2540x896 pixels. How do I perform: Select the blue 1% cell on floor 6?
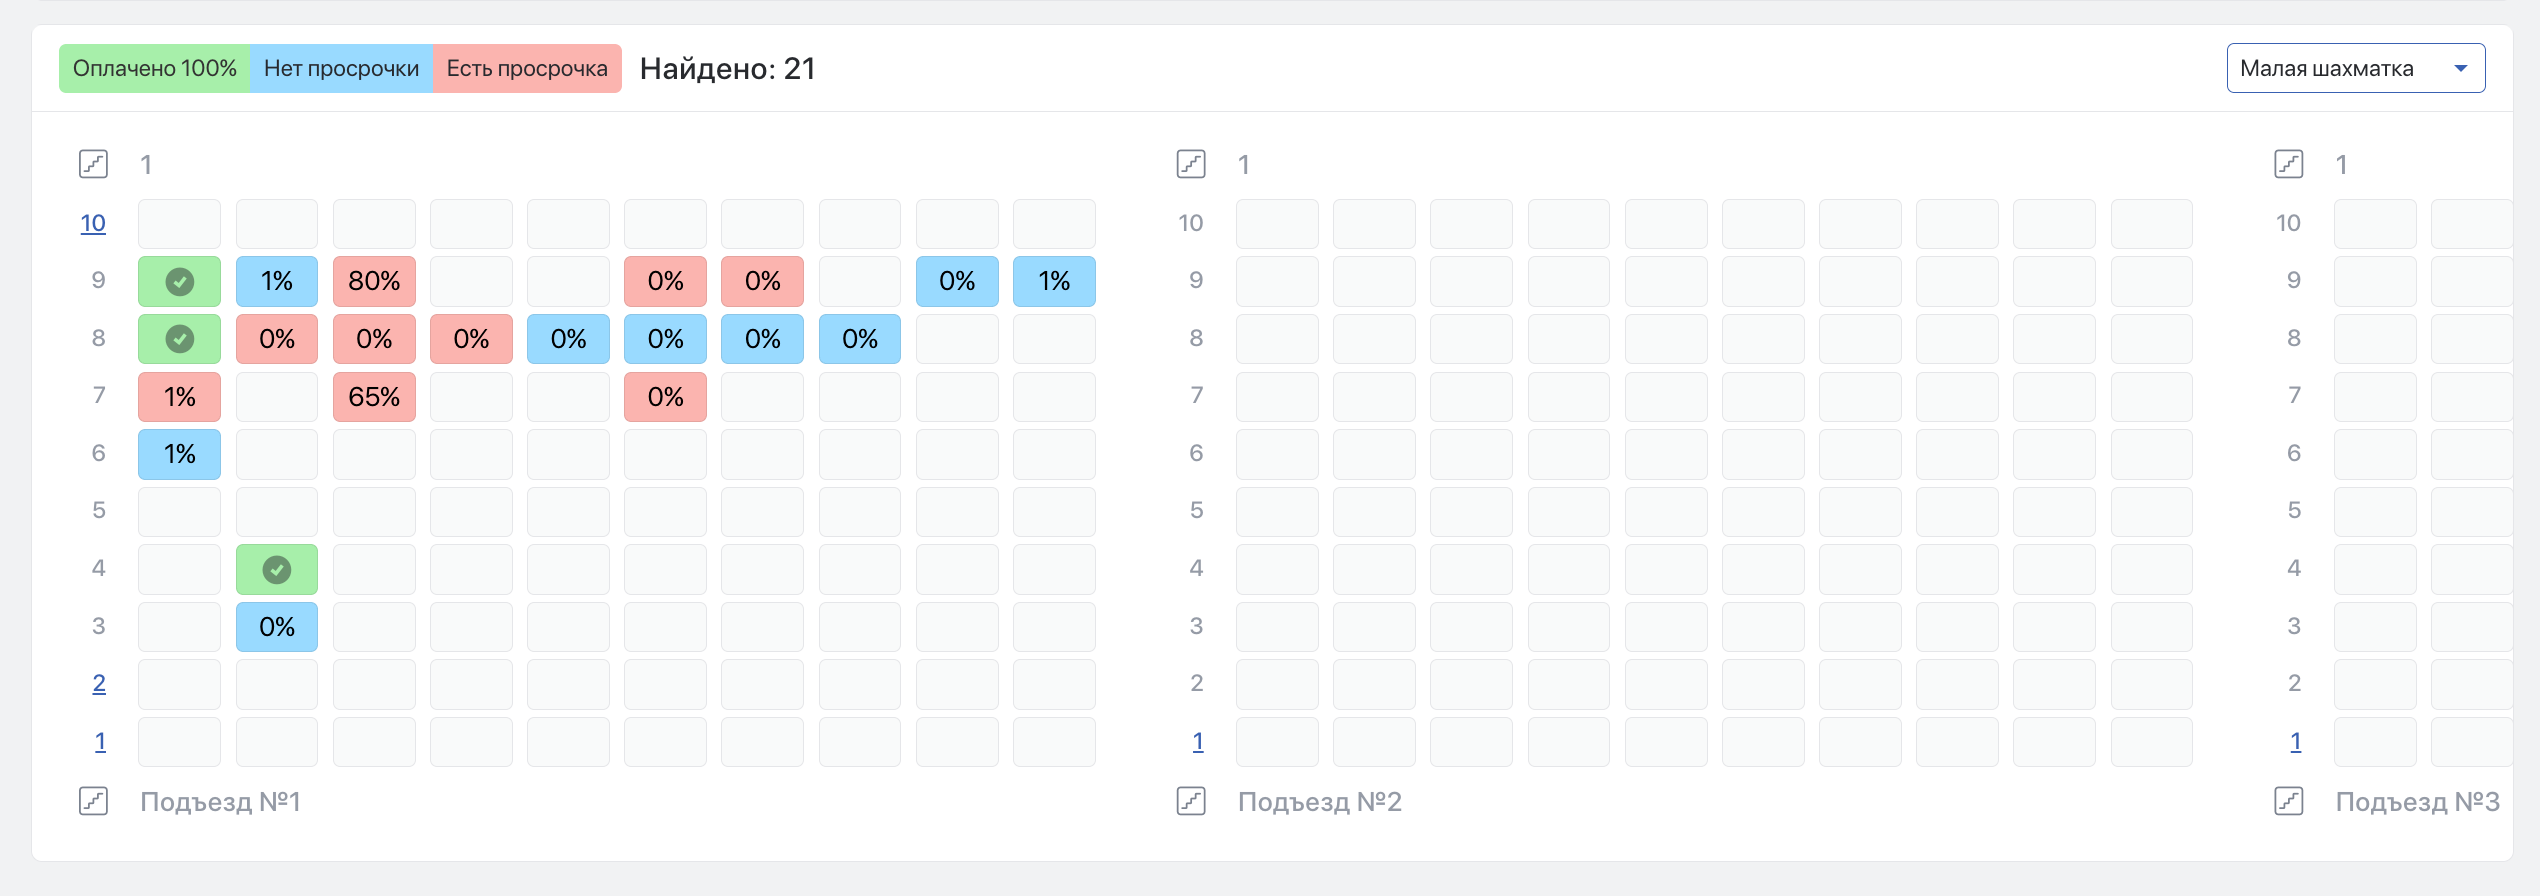pyautogui.click(x=179, y=454)
